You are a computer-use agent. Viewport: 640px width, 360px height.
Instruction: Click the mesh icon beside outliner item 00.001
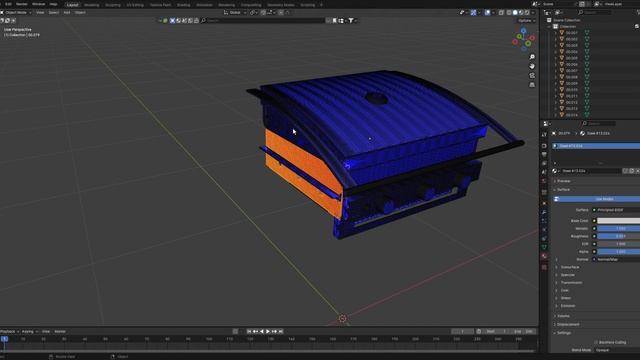[562, 33]
